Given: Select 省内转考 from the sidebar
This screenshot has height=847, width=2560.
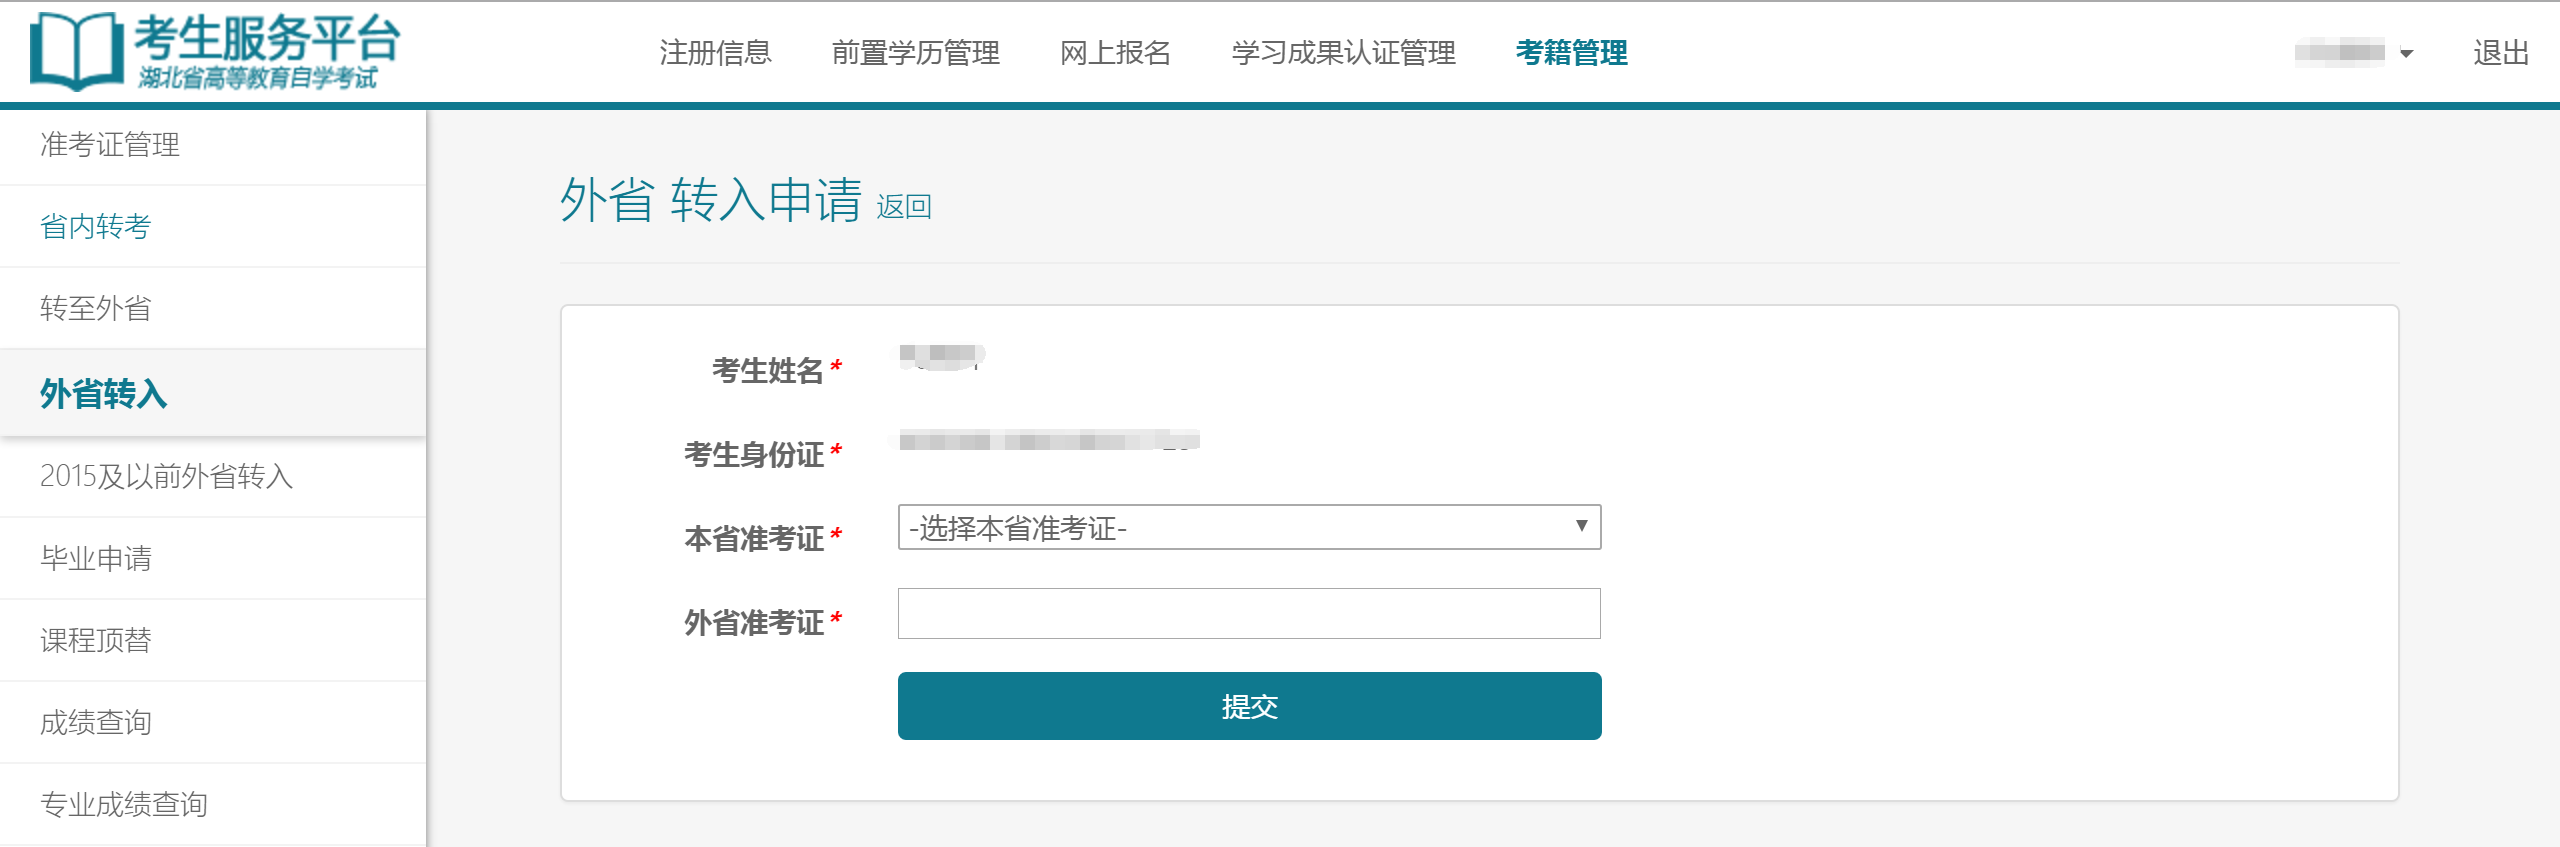Looking at the screenshot, I should click(97, 227).
